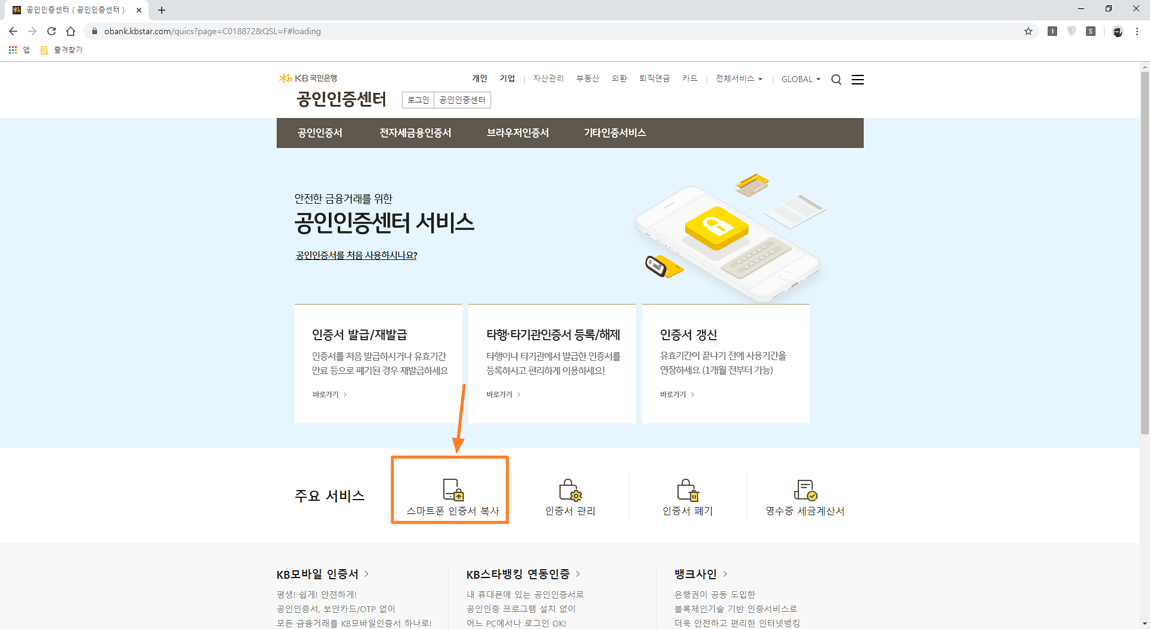The height and width of the screenshot is (629, 1150).
Task: Open the 인증서 발급/재발급 card title
Action: [359, 335]
